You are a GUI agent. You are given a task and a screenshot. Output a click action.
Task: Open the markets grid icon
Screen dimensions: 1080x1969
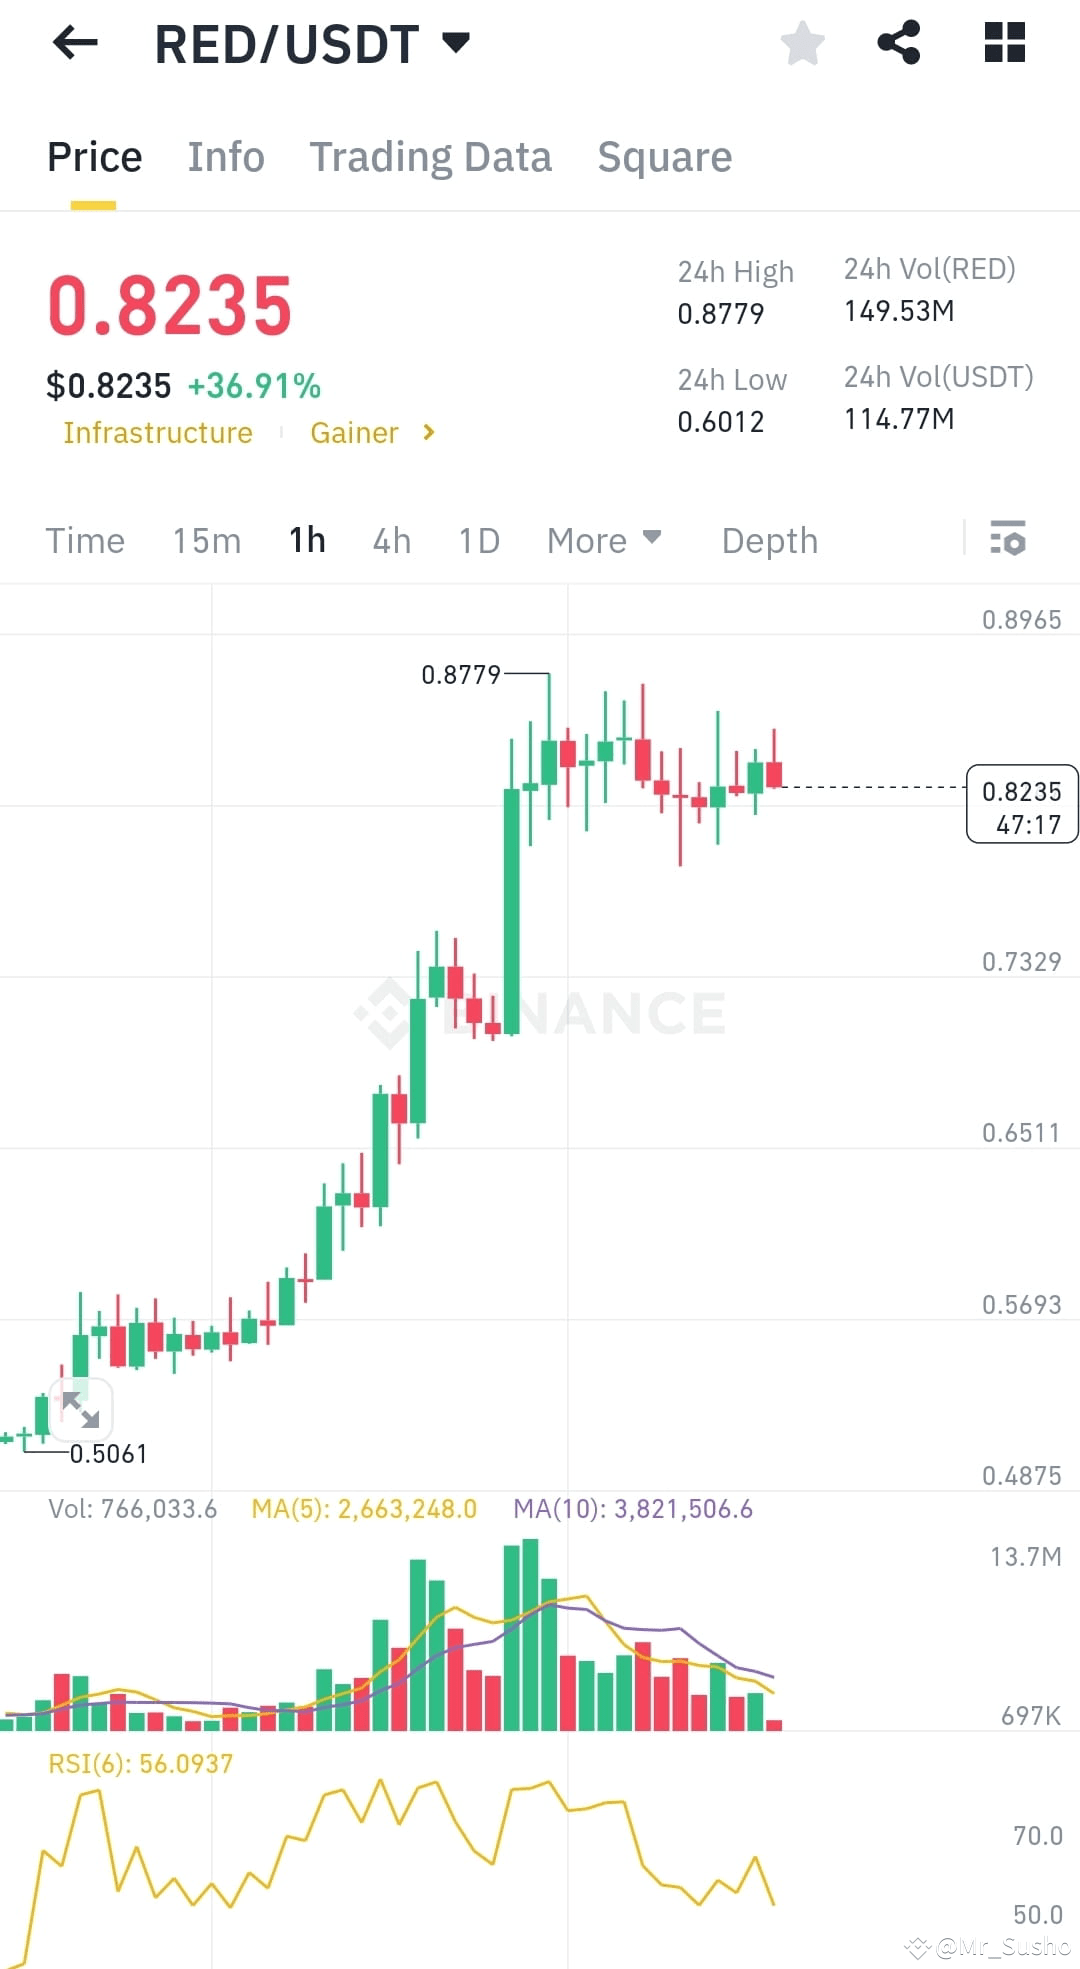tap(1003, 42)
